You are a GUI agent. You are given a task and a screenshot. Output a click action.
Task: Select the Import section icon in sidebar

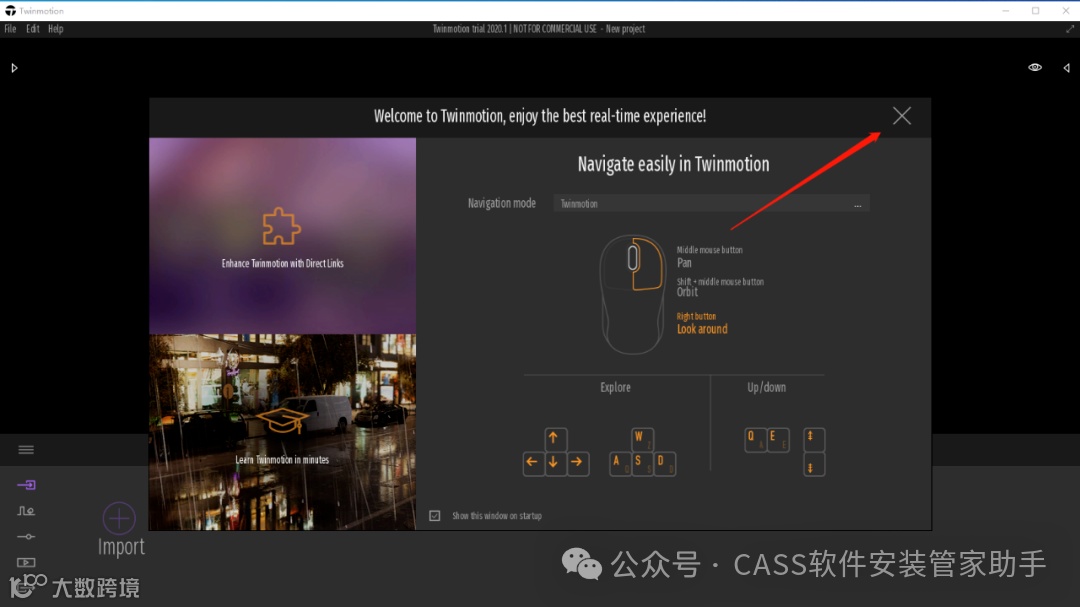click(x=26, y=485)
